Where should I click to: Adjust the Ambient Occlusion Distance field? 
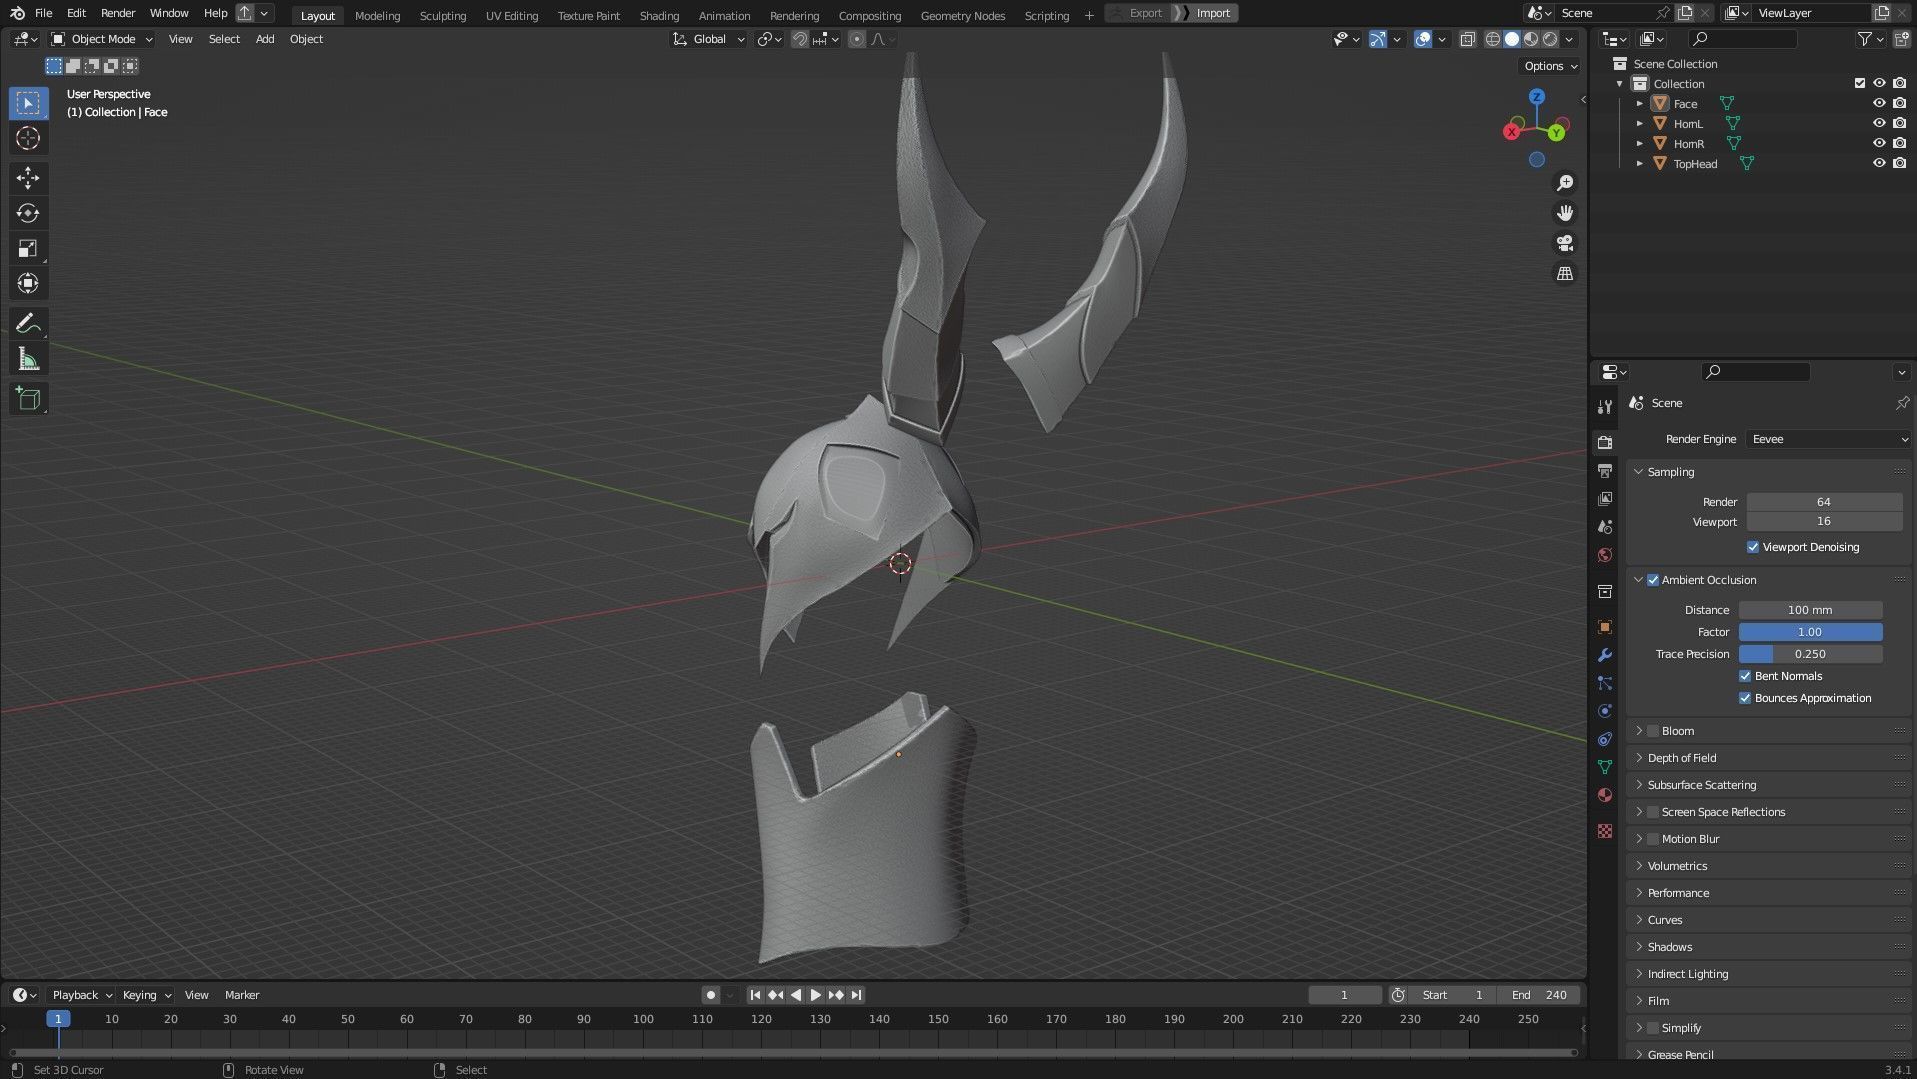1810,610
